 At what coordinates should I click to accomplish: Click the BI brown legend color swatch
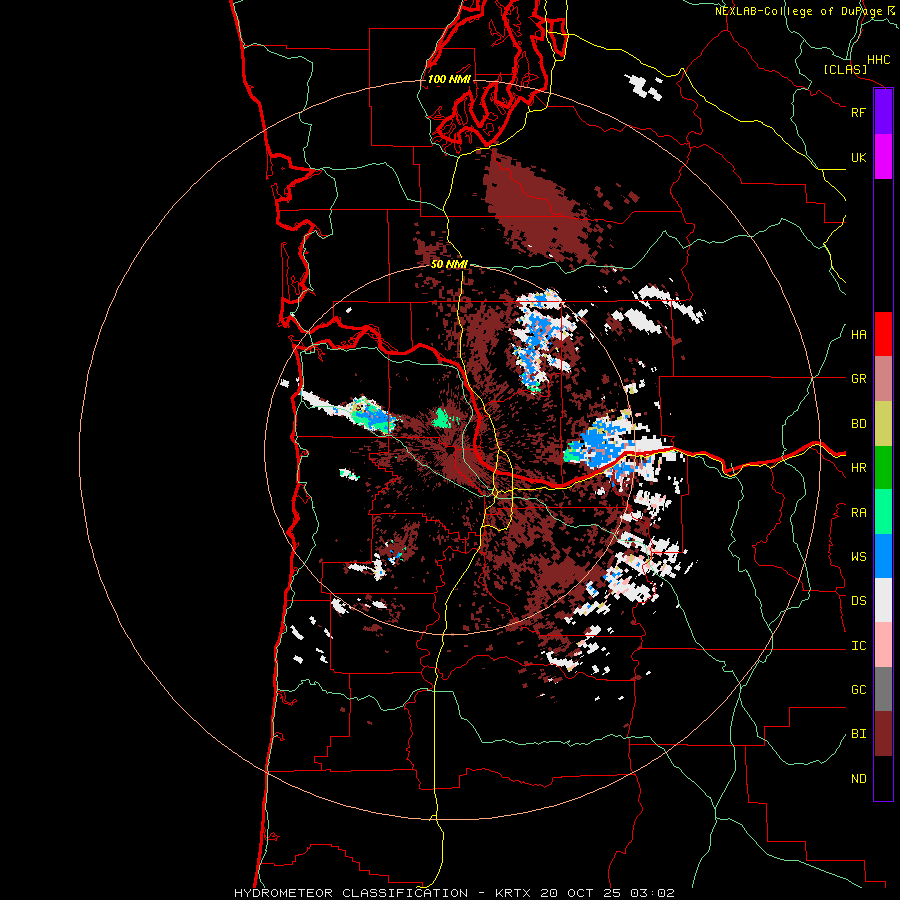(883, 734)
